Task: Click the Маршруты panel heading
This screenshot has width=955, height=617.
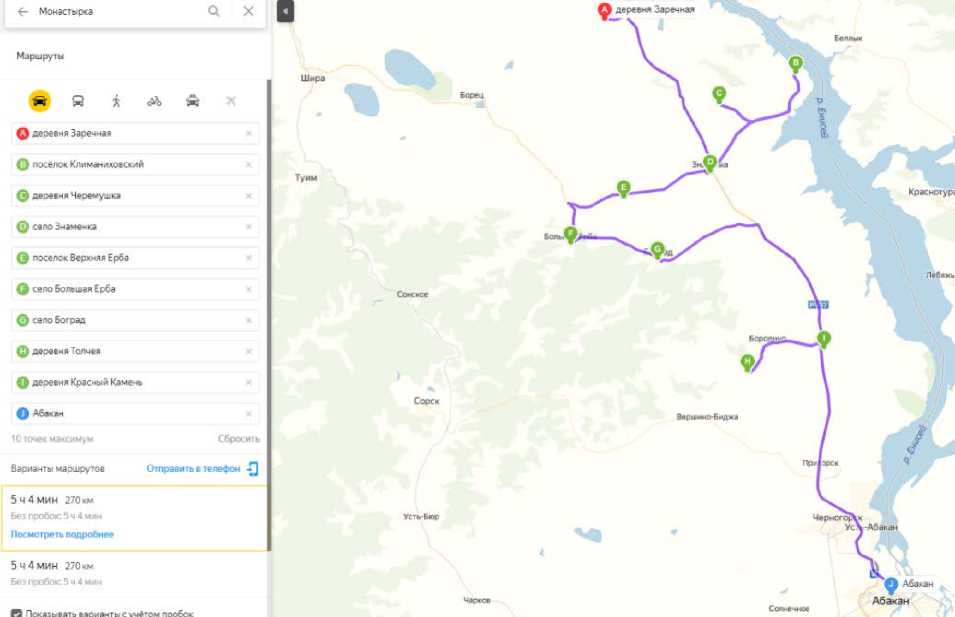Action: click(40, 56)
